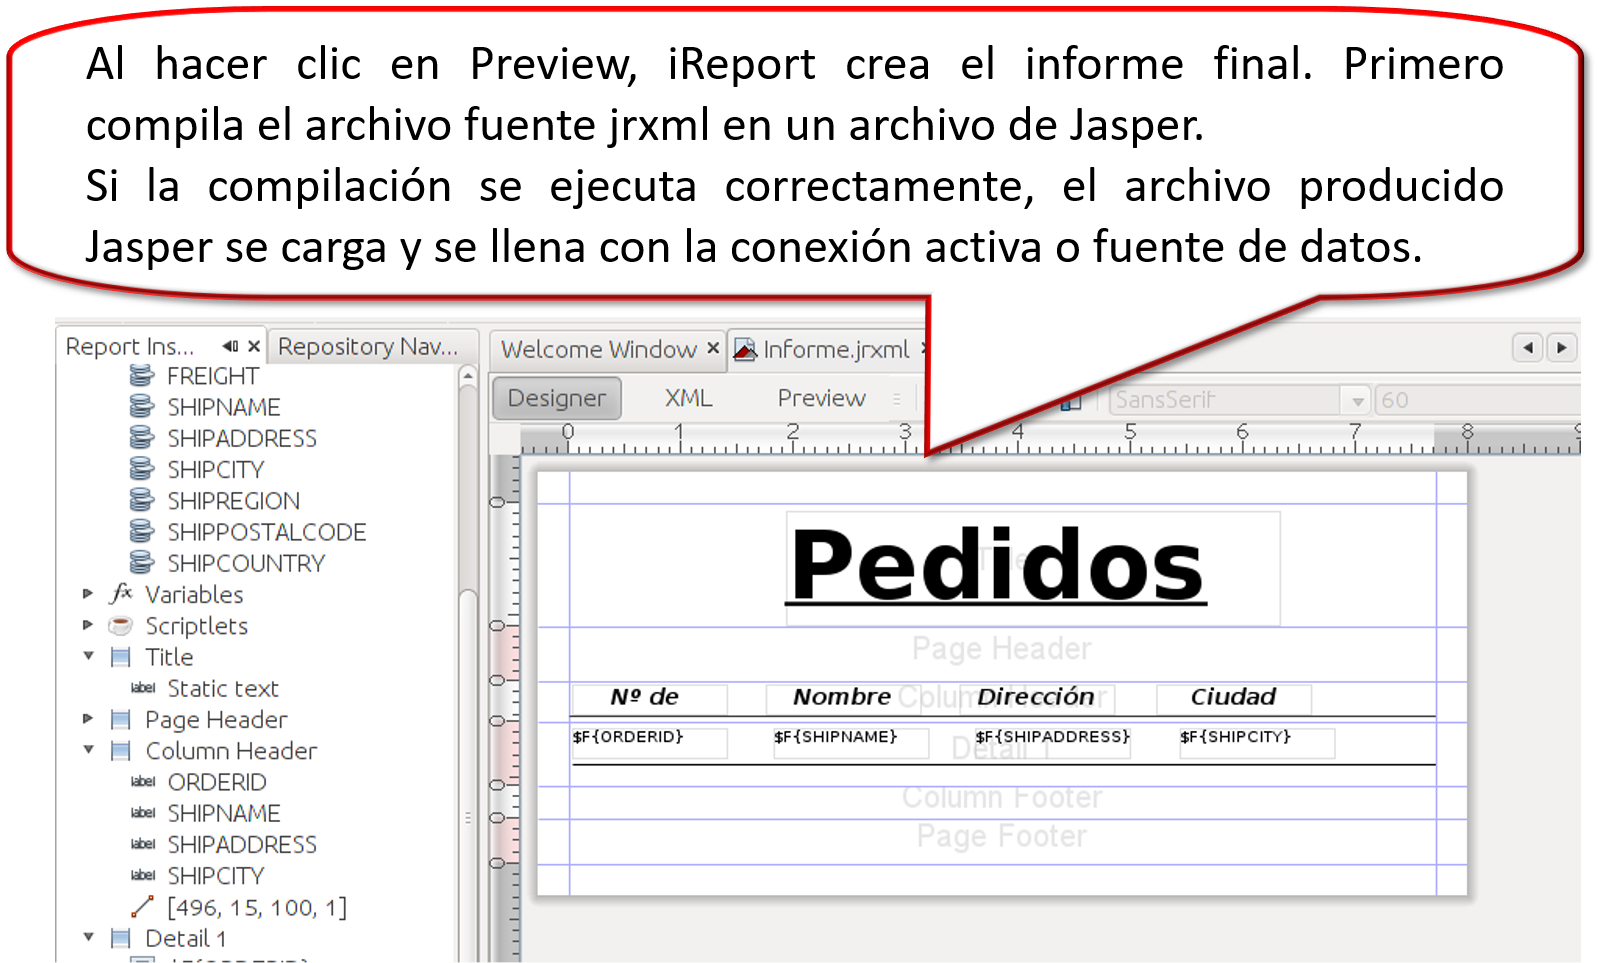Select the SHIPCOUNTRY field in tree
This screenshot has height=963, width=1599.
(246, 563)
